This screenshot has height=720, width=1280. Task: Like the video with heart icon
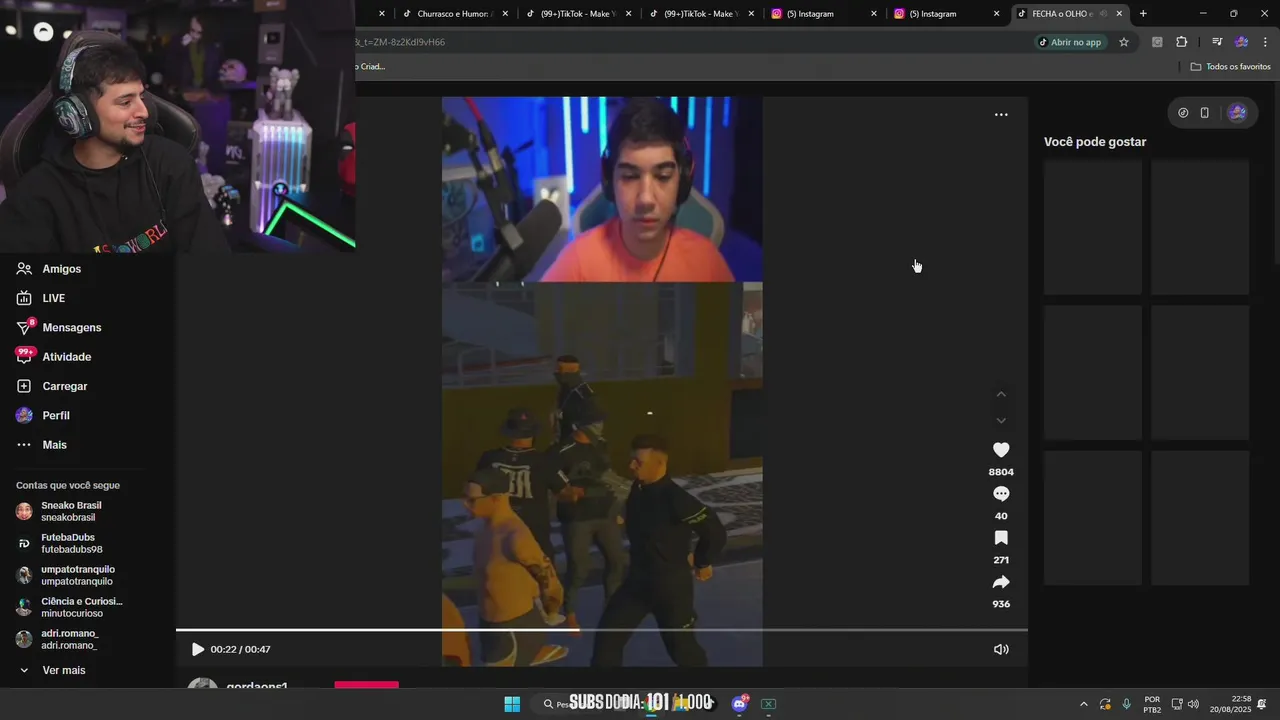click(x=1001, y=450)
